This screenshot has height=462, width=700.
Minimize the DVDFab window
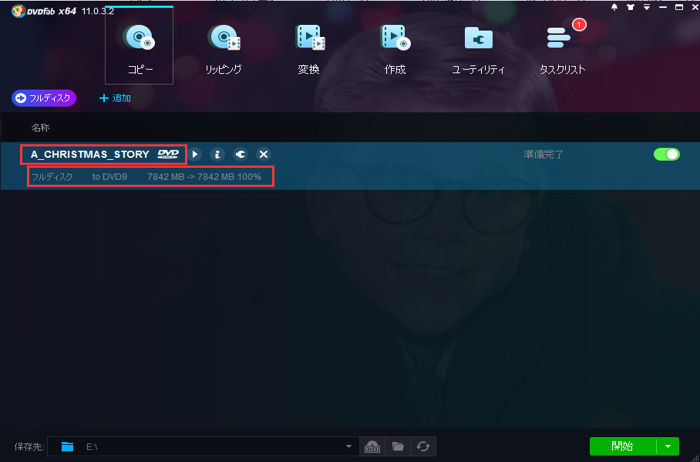click(x=663, y=7)
